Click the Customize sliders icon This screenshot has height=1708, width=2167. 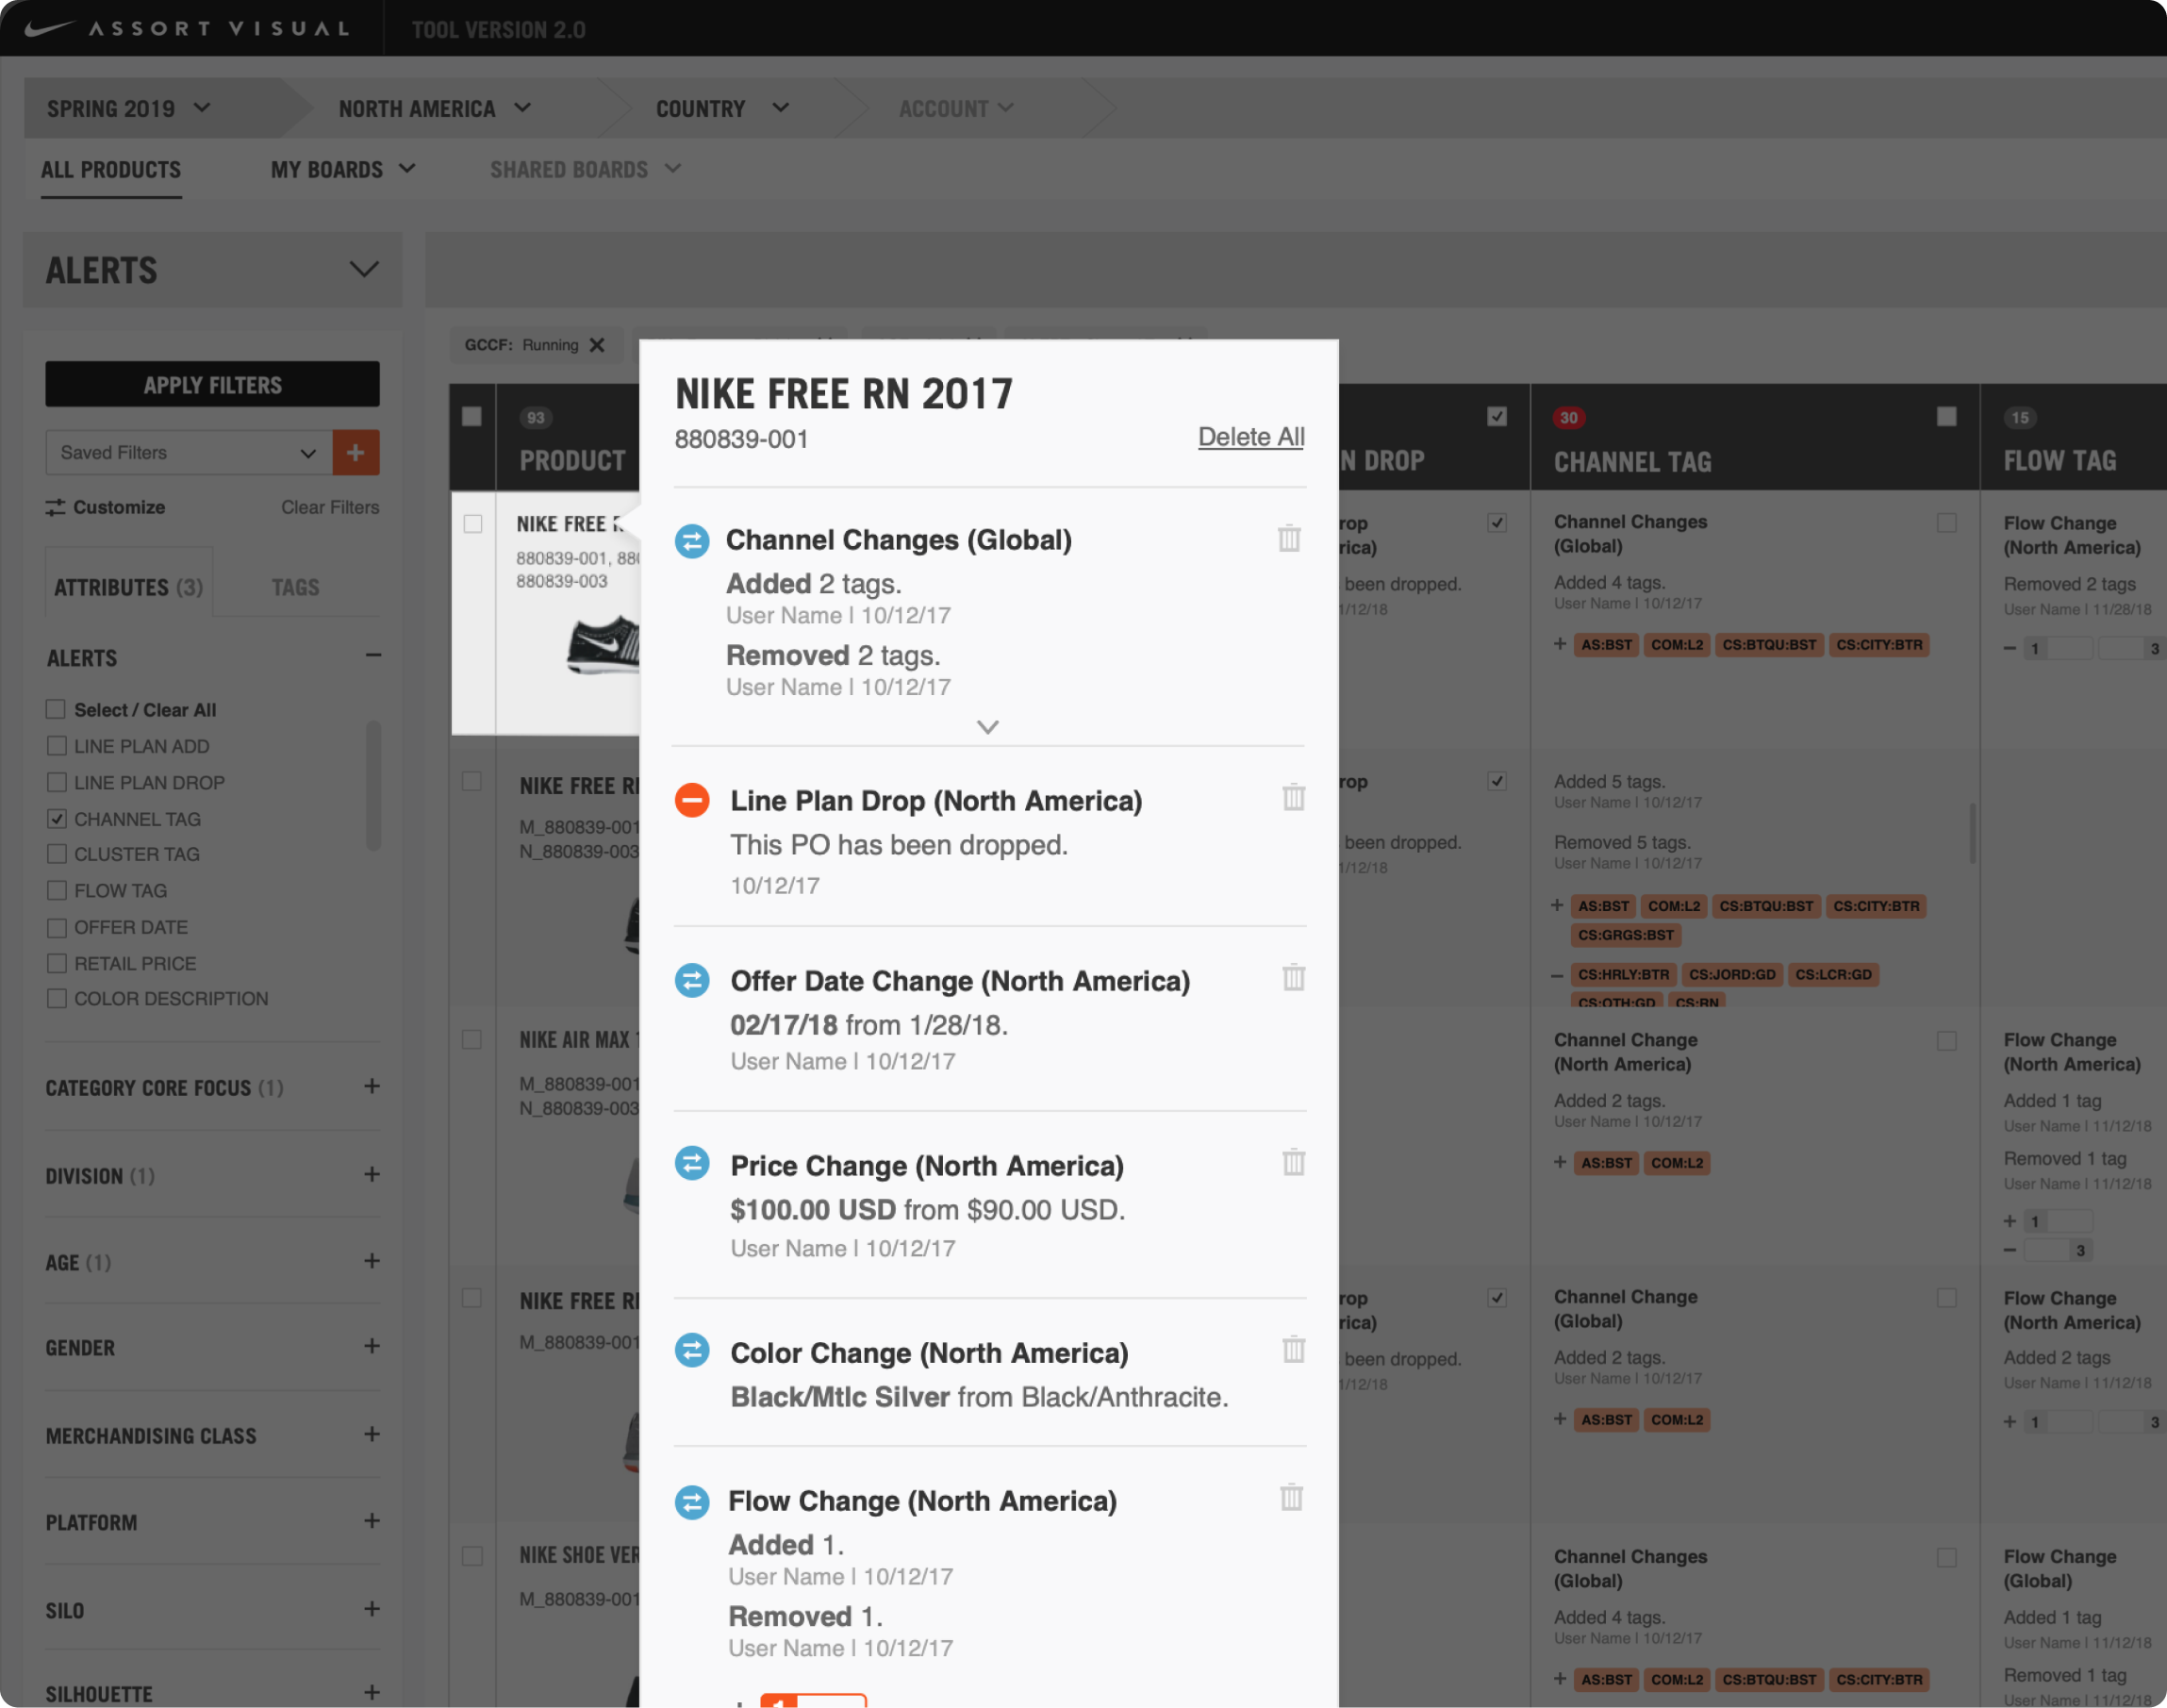pos(55,508)
